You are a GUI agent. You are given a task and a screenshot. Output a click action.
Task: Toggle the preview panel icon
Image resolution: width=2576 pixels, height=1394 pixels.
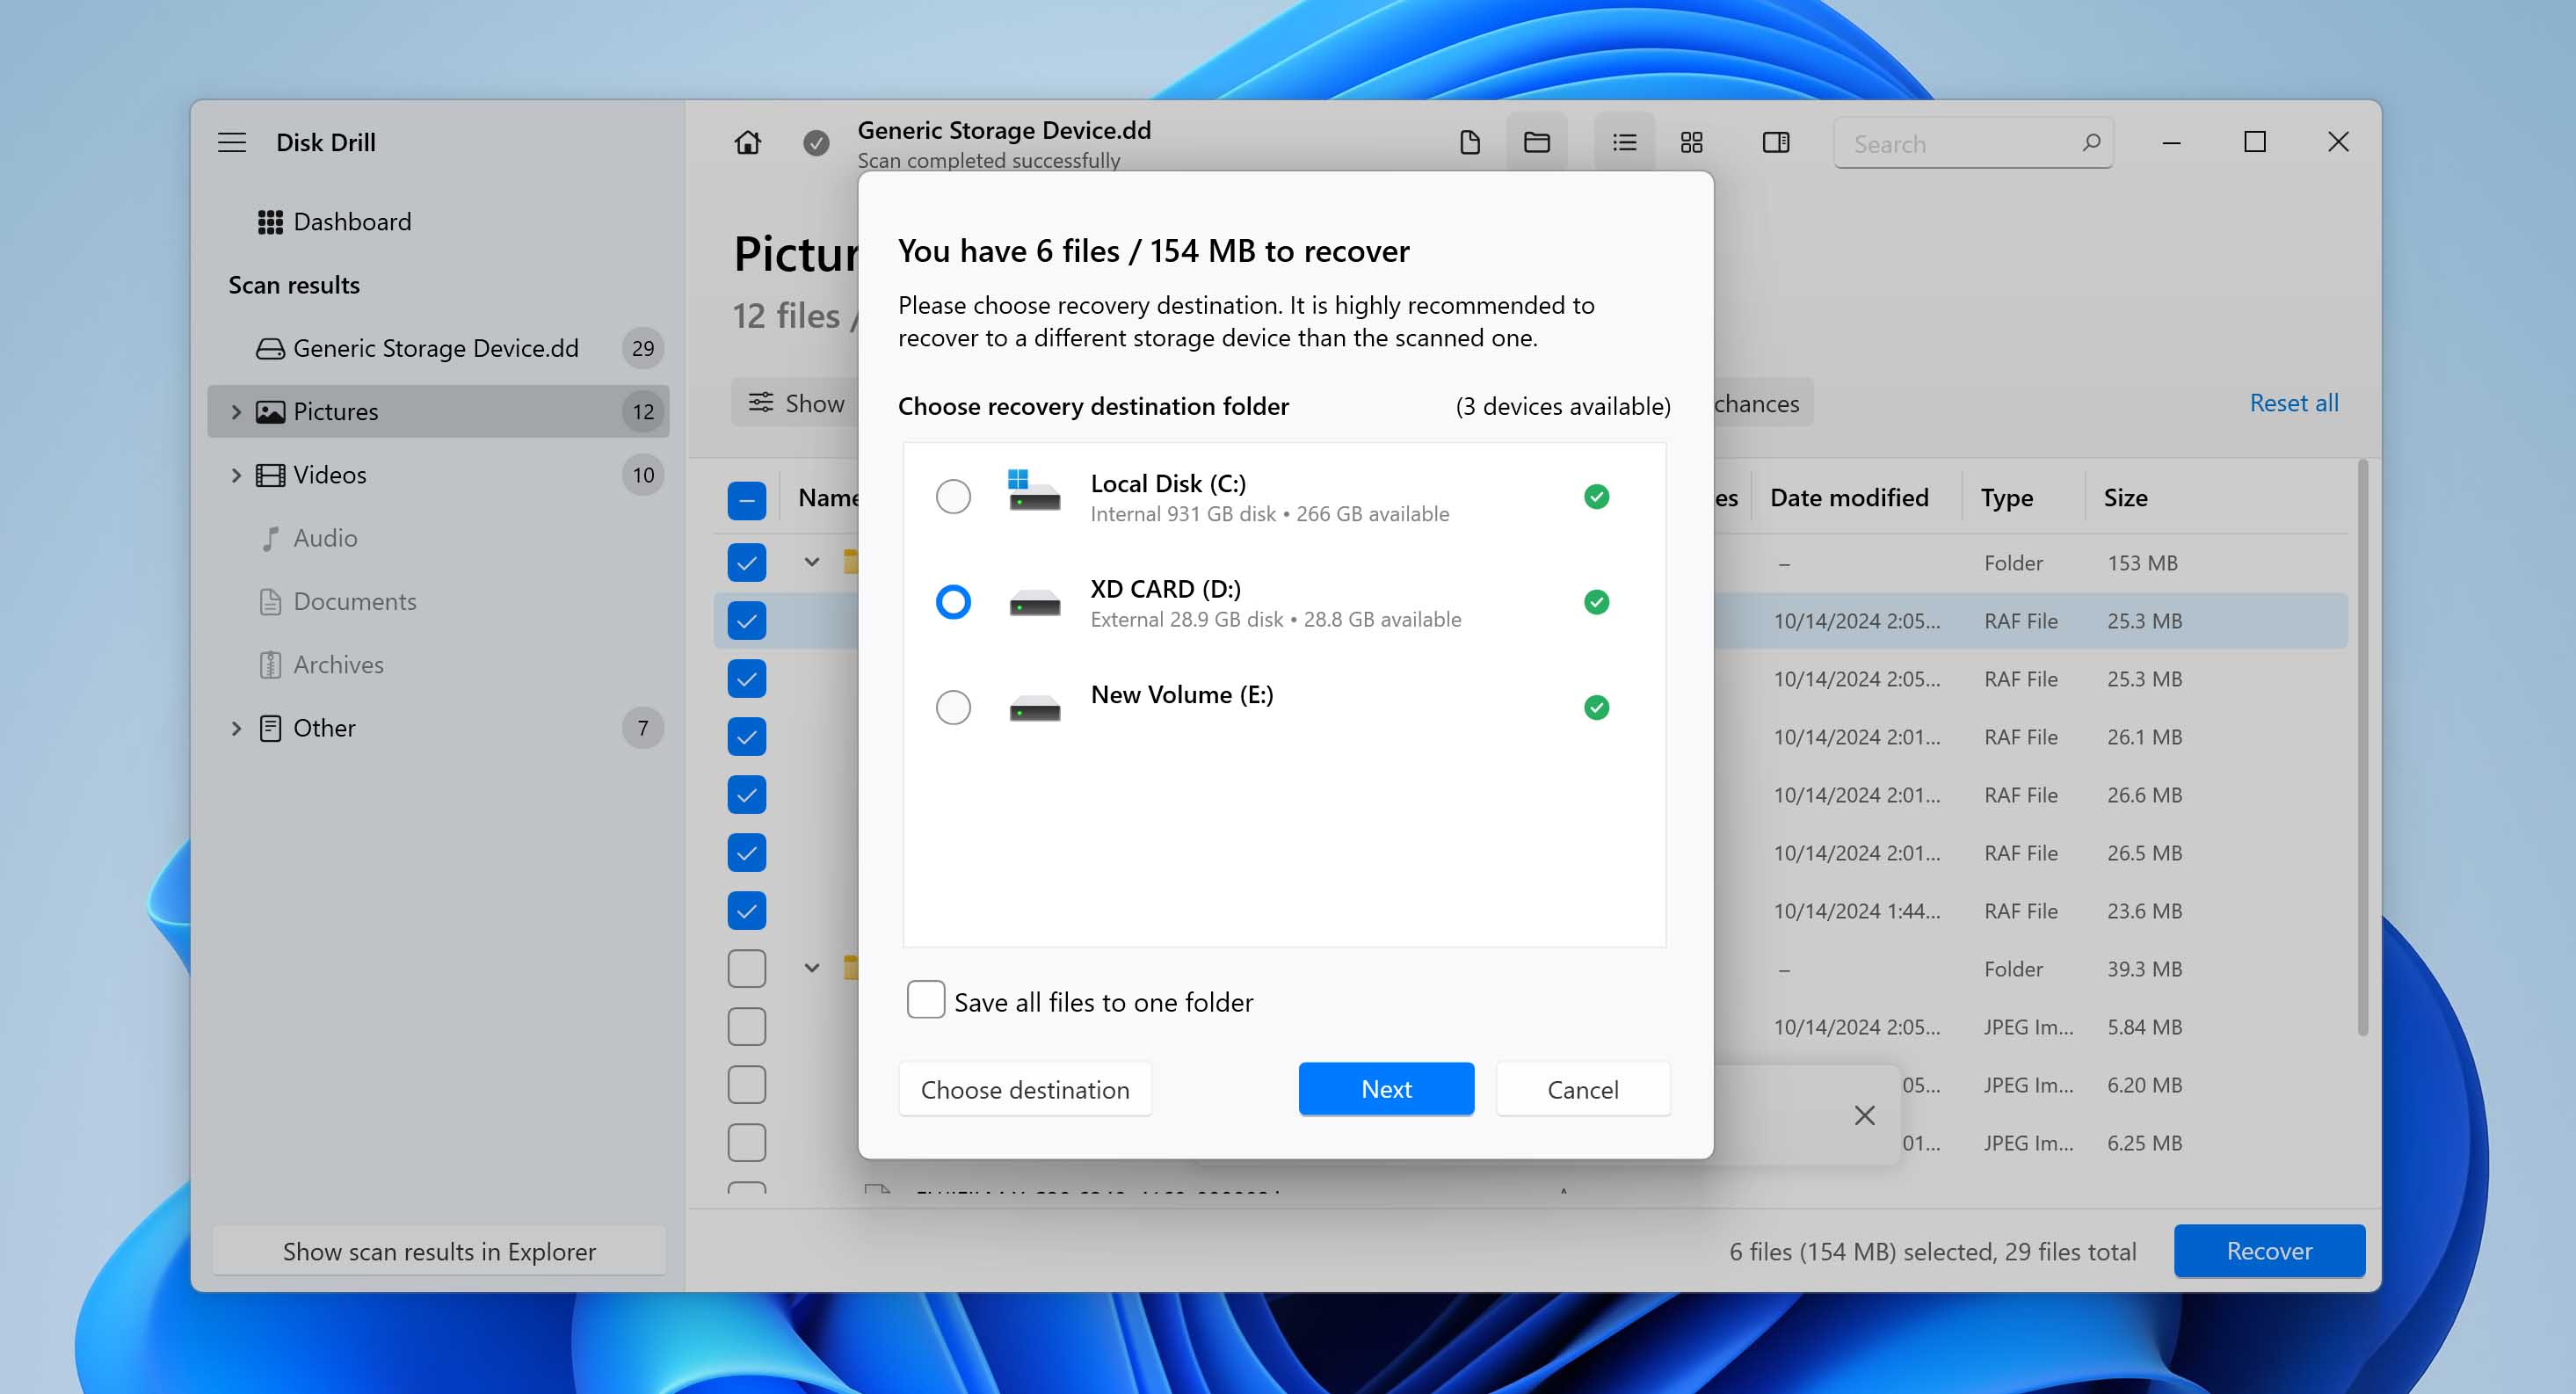click(x=1775, y=143)
